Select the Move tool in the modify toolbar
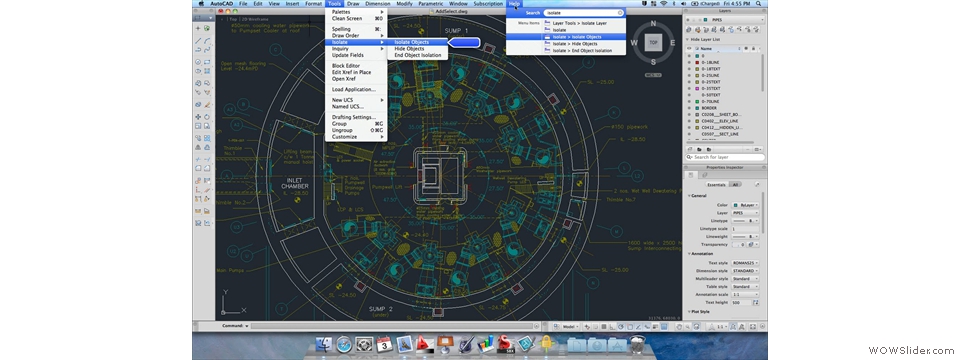Screen dimensions: 960x360 tap(198, 116)
